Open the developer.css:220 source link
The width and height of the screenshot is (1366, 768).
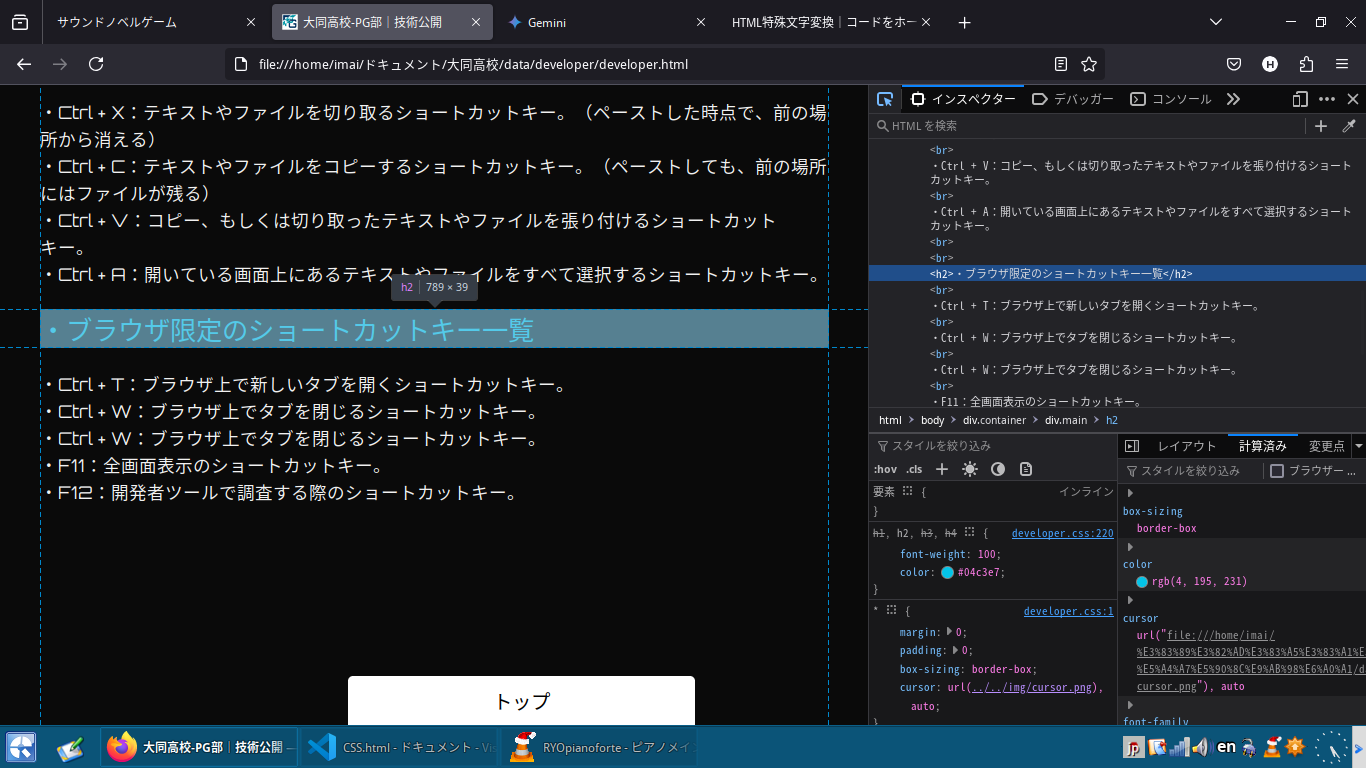(x=1062, y=534)
